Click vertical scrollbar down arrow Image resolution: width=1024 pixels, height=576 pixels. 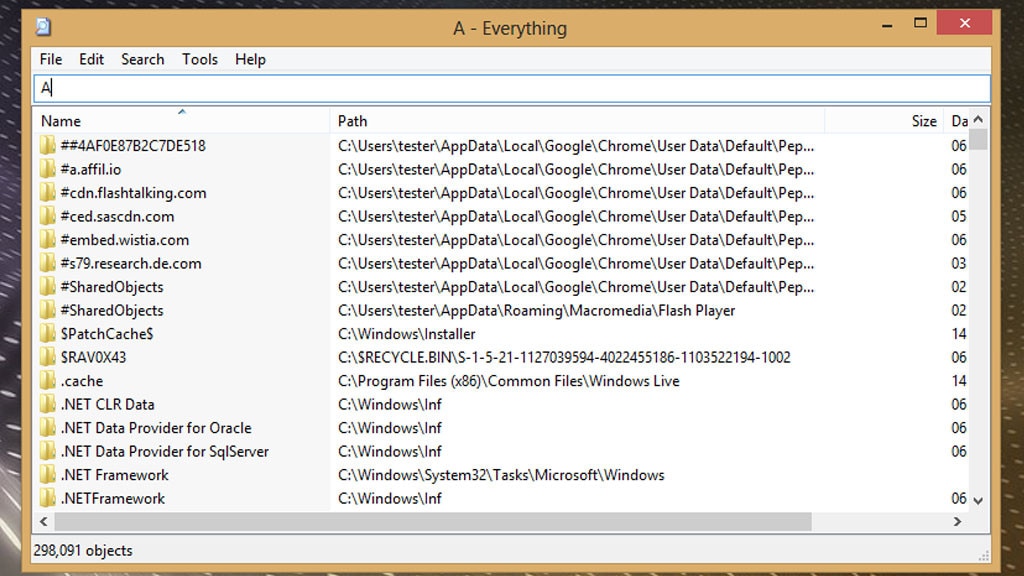click(x=978, y=499)
